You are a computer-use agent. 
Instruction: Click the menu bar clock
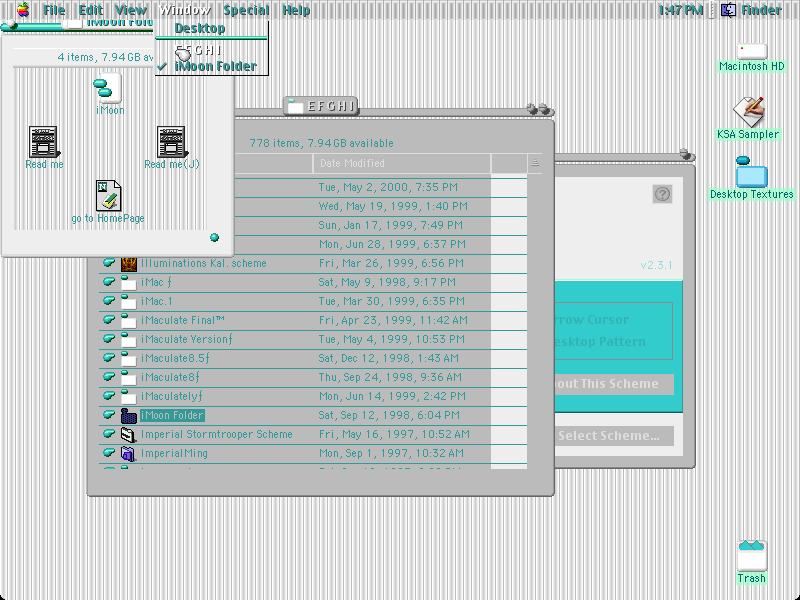point(681,10)
